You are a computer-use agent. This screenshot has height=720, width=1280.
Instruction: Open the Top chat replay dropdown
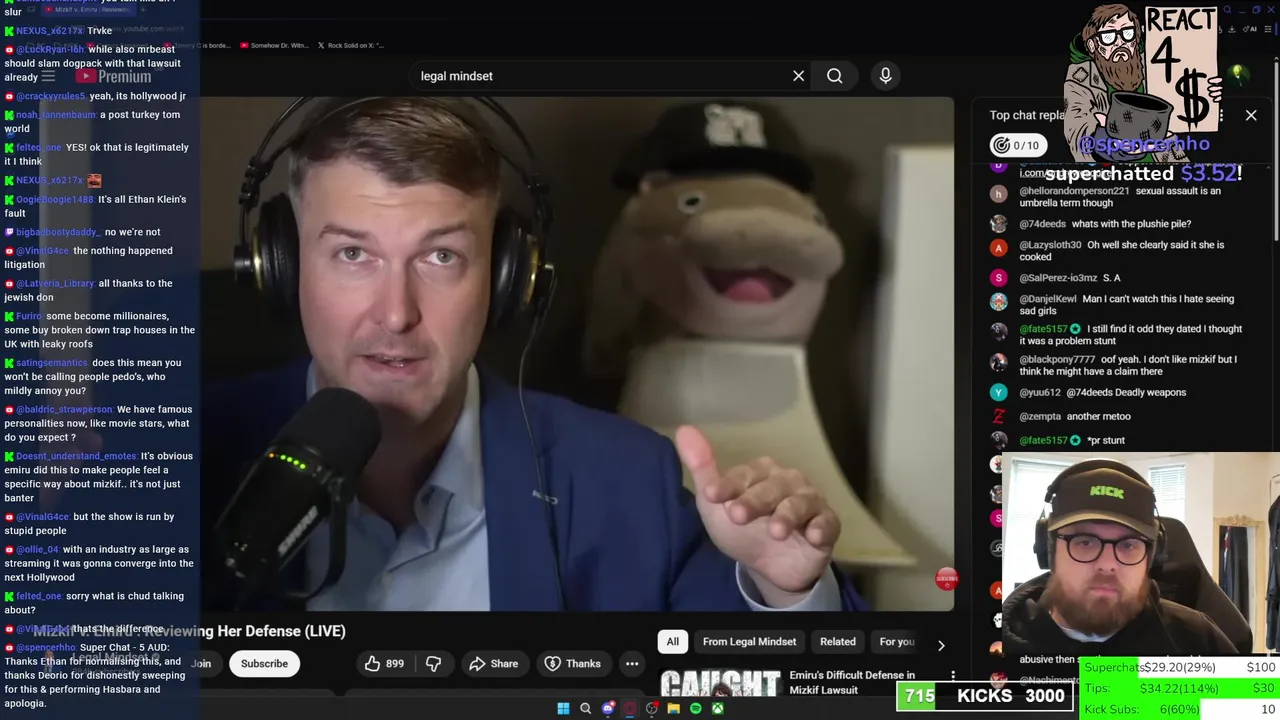pyautogui.click(x=1028, y=115)
